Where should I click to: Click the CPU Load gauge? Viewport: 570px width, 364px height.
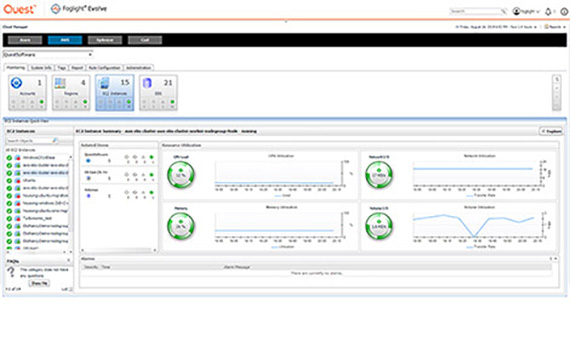point(181,175)
